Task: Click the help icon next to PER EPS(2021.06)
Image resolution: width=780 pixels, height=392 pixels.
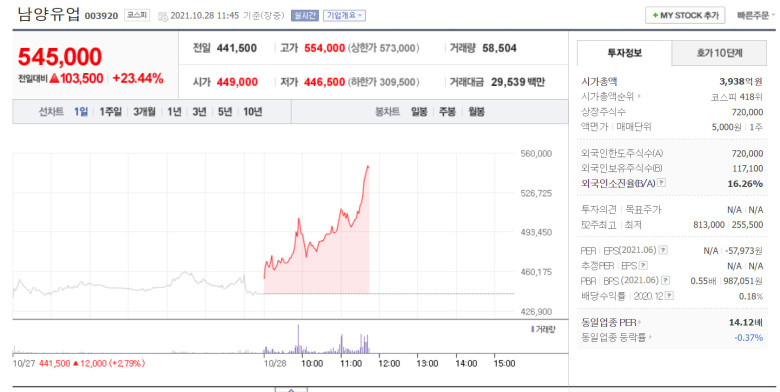Action: [x=663, y=250]
